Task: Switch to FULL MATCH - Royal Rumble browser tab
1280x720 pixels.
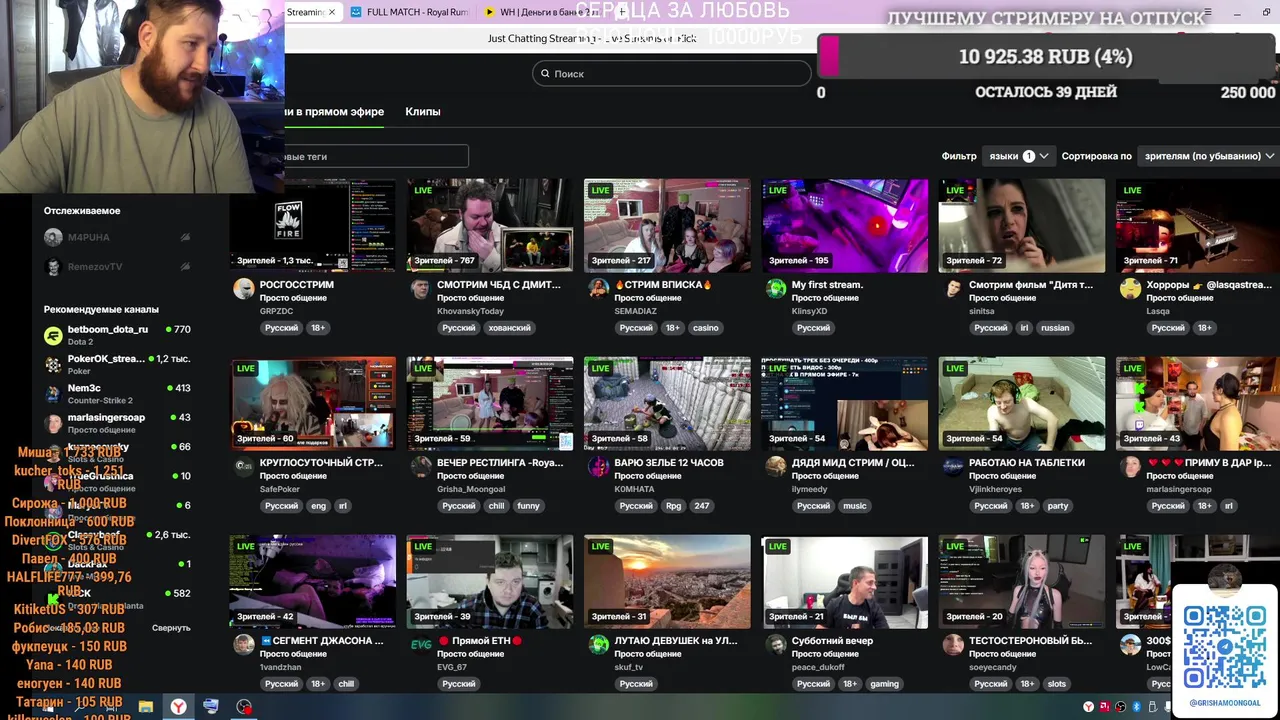Action: click(409, 12)
